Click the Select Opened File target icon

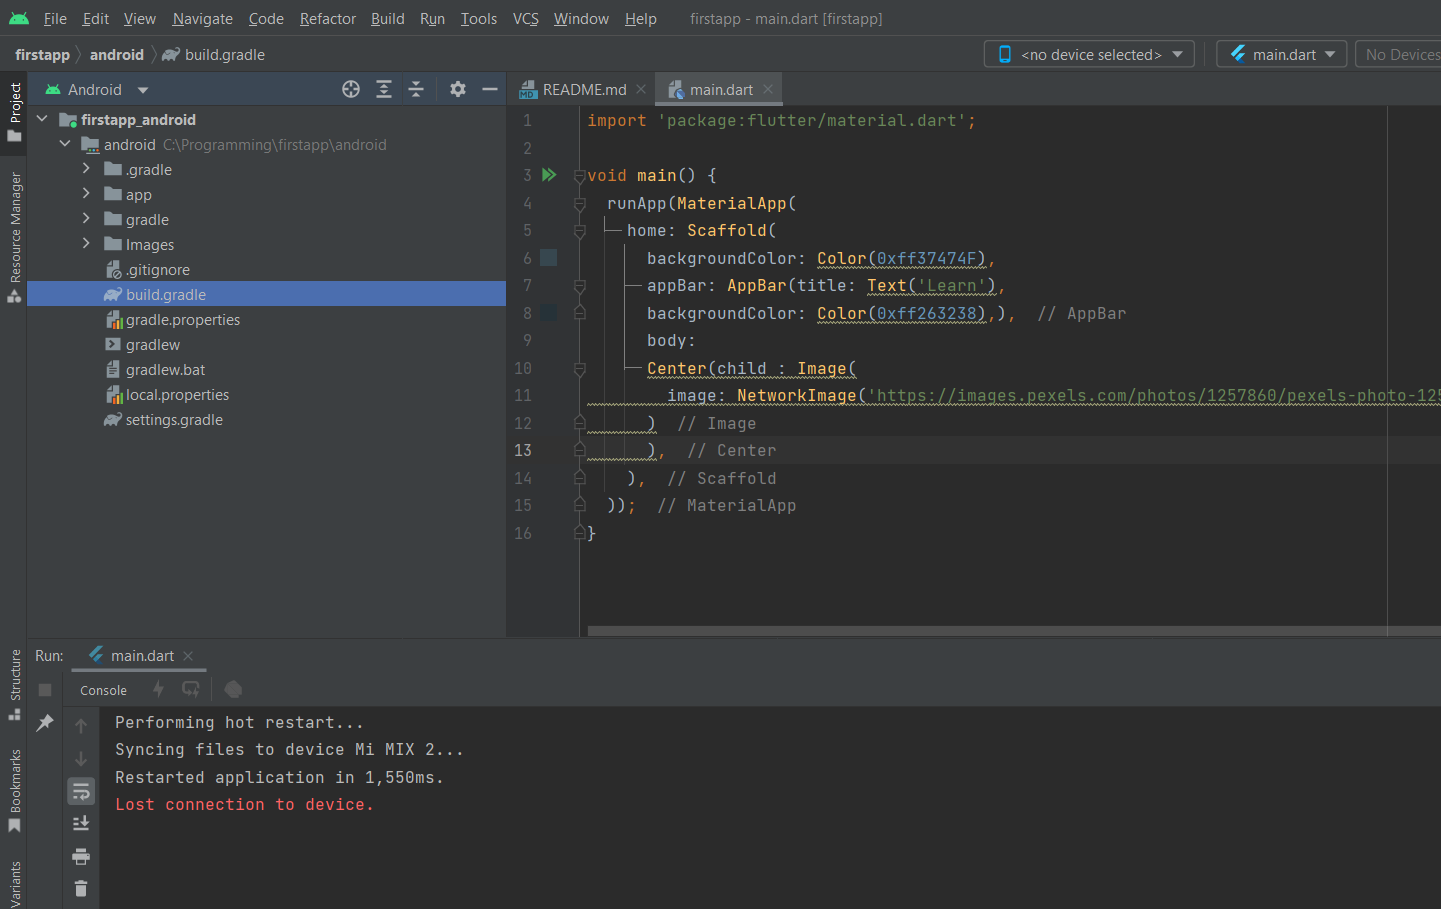click(x=351, y=89)
